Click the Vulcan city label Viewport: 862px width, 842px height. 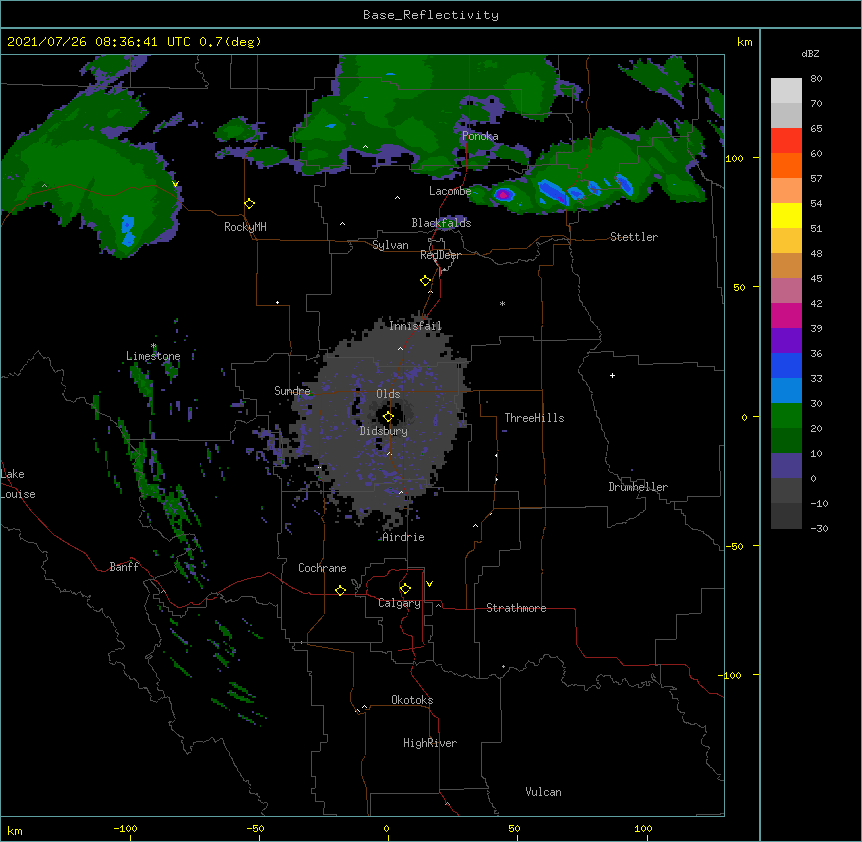point(543,792)
